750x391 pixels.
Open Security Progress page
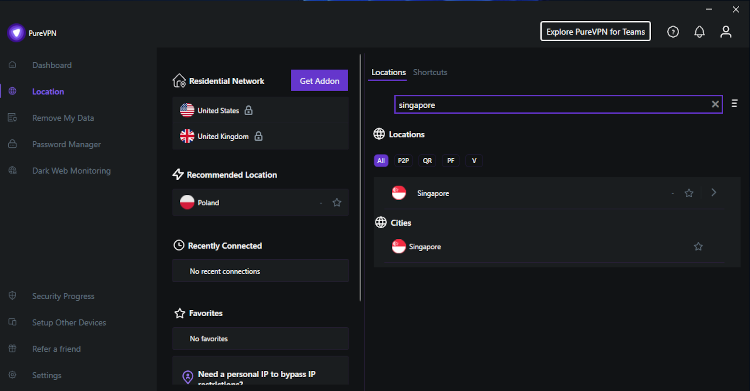63,296
